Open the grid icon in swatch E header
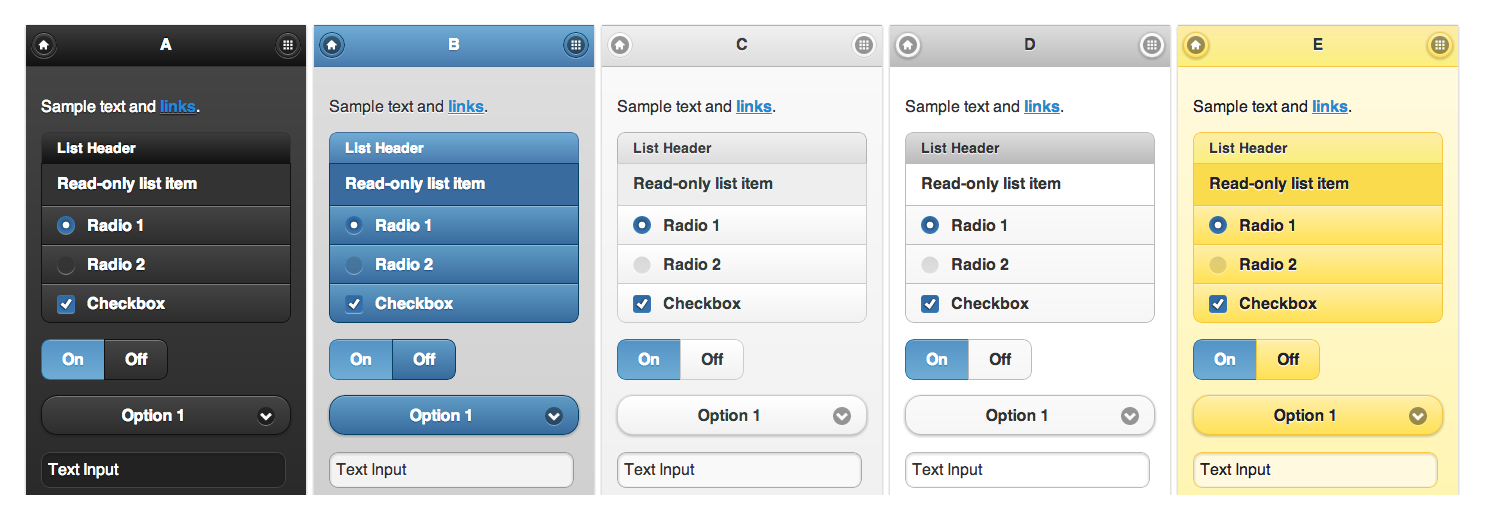 coord(1440,45)
